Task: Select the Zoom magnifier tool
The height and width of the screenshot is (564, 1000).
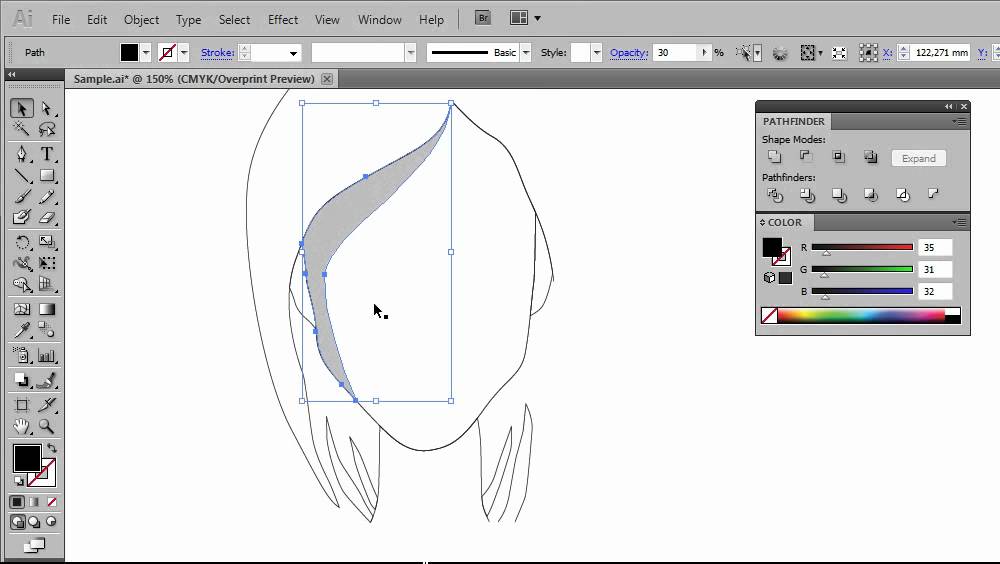Action: pyautogui.click(x=47, y=426)
